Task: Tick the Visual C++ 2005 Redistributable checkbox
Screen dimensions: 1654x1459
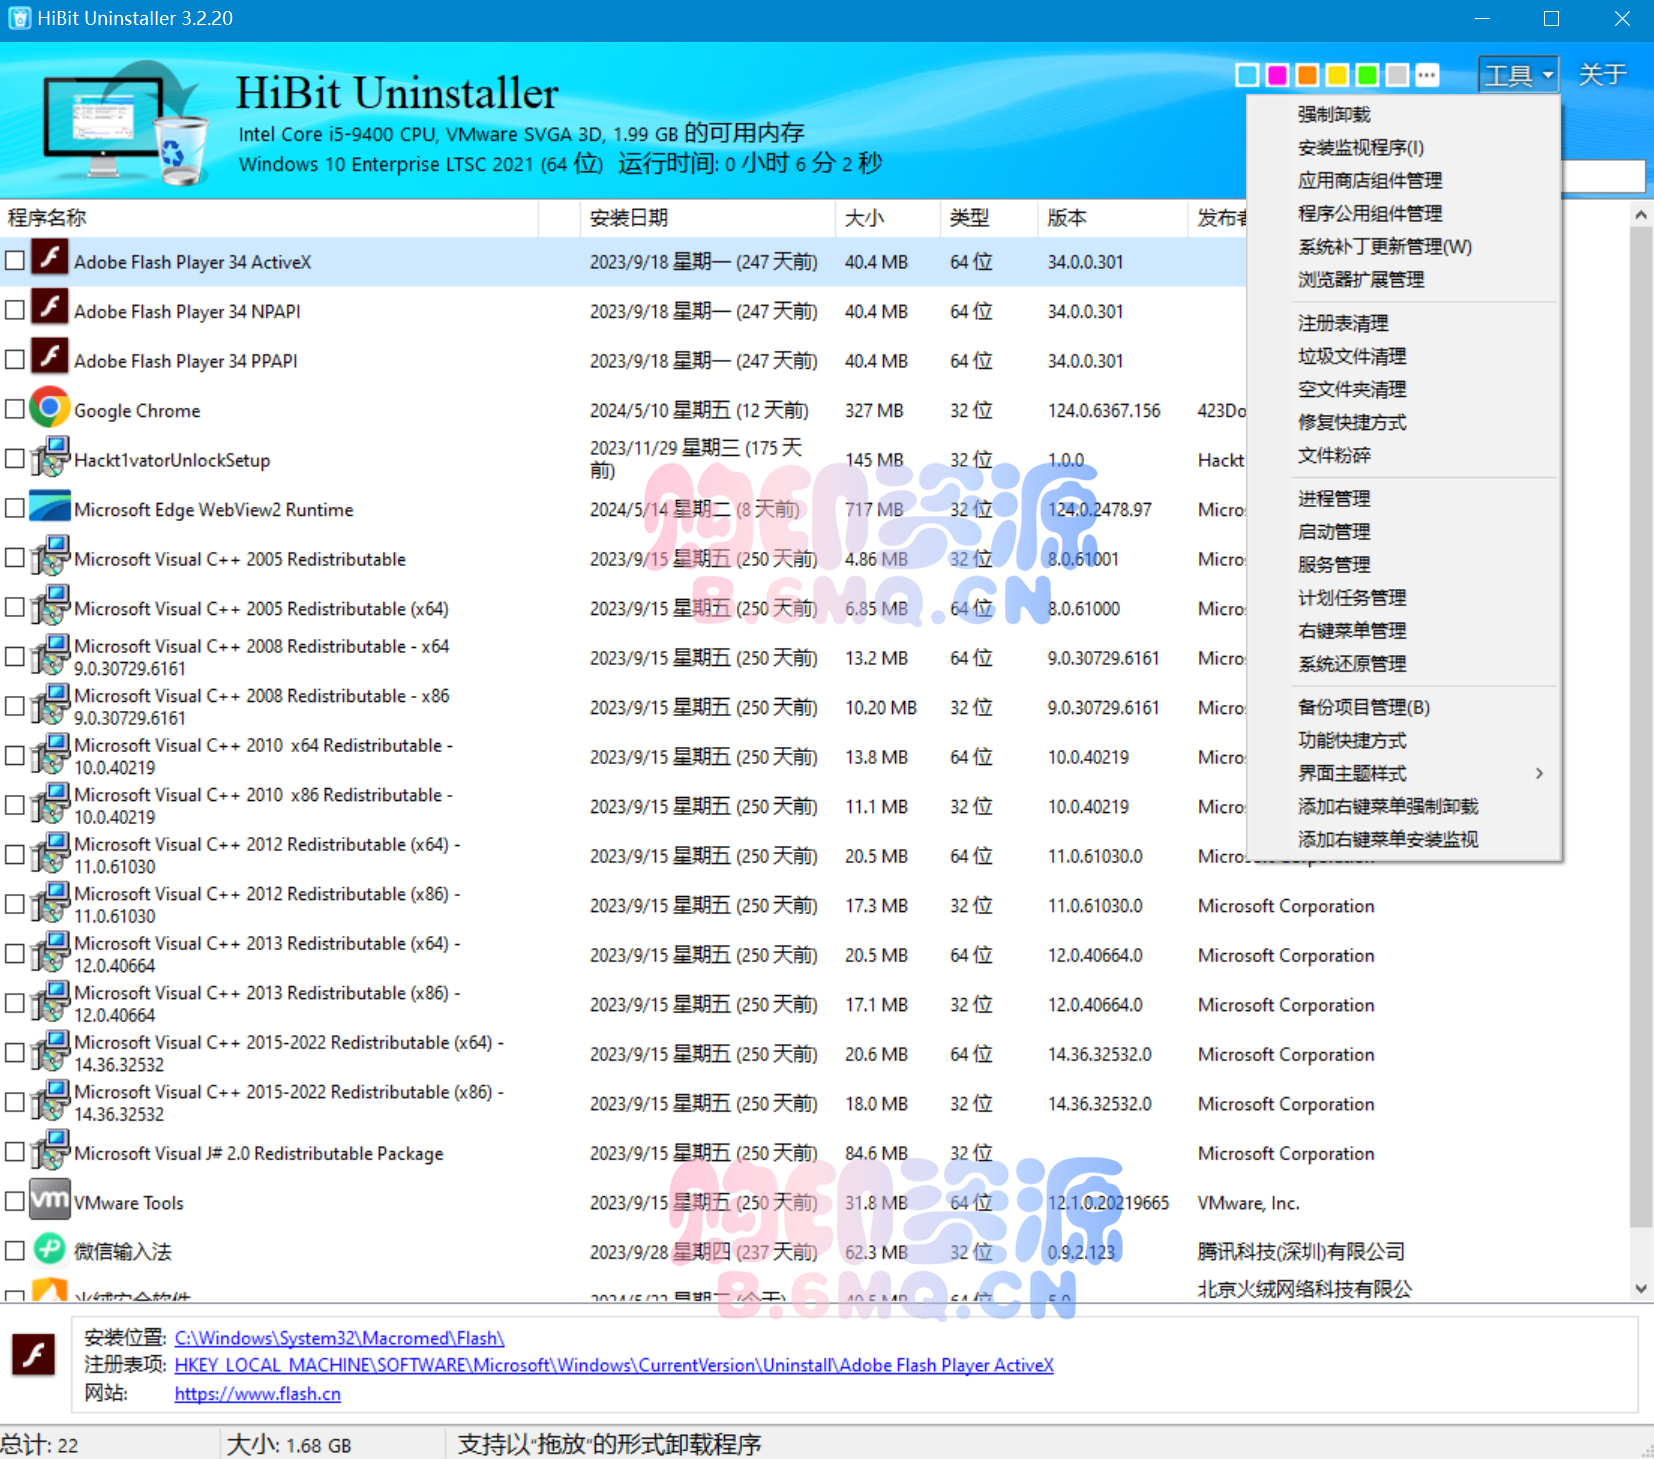Action: tap(15, 558)
